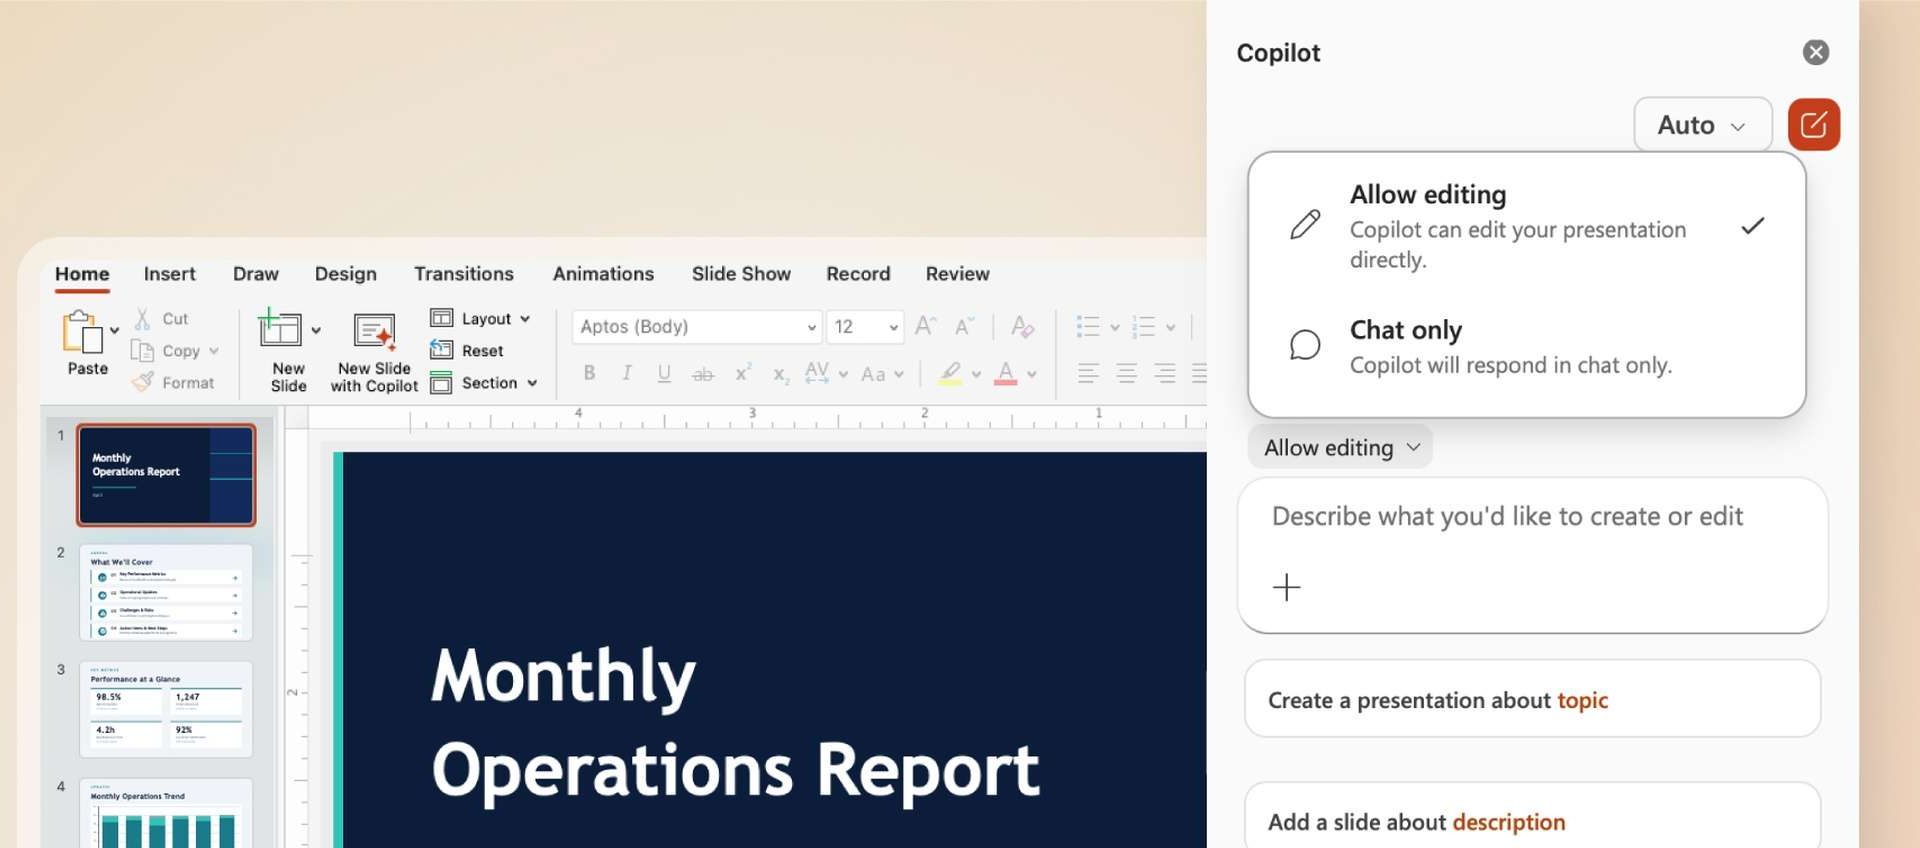Click the New Slide icon
The image size is (1920, 848).
(279, 328)
